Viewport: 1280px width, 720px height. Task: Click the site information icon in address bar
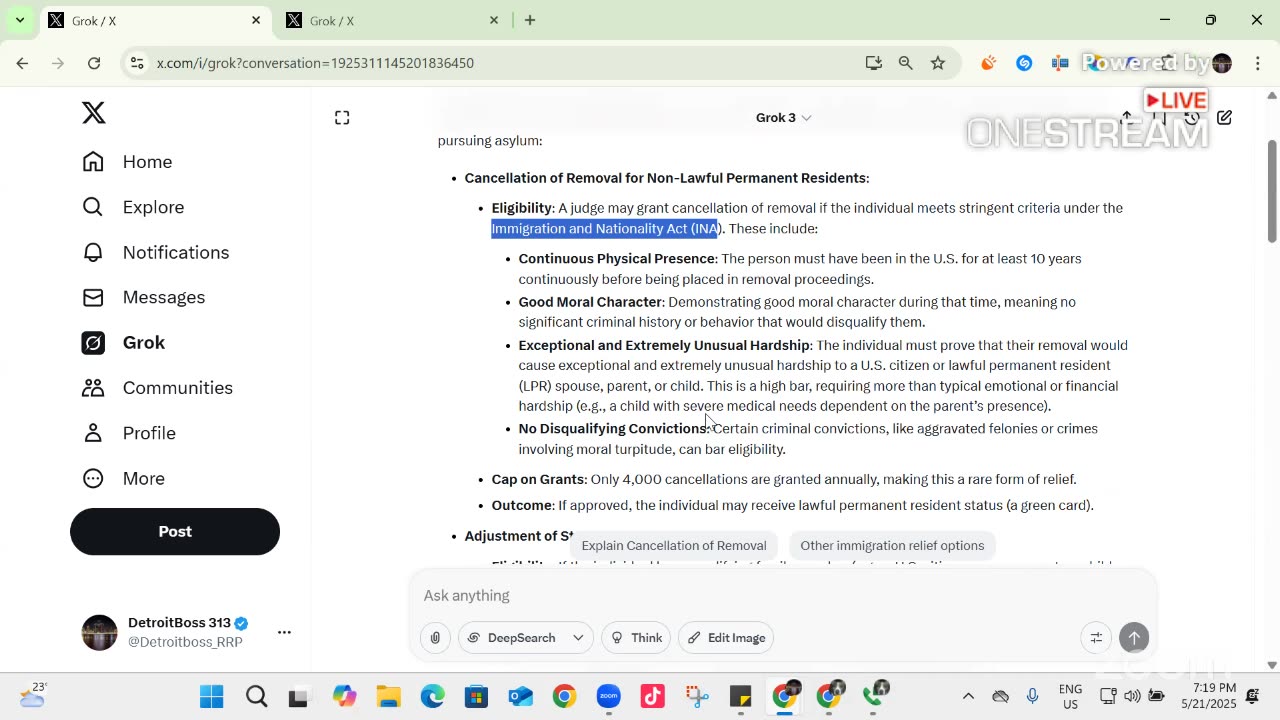click(138, 63)
